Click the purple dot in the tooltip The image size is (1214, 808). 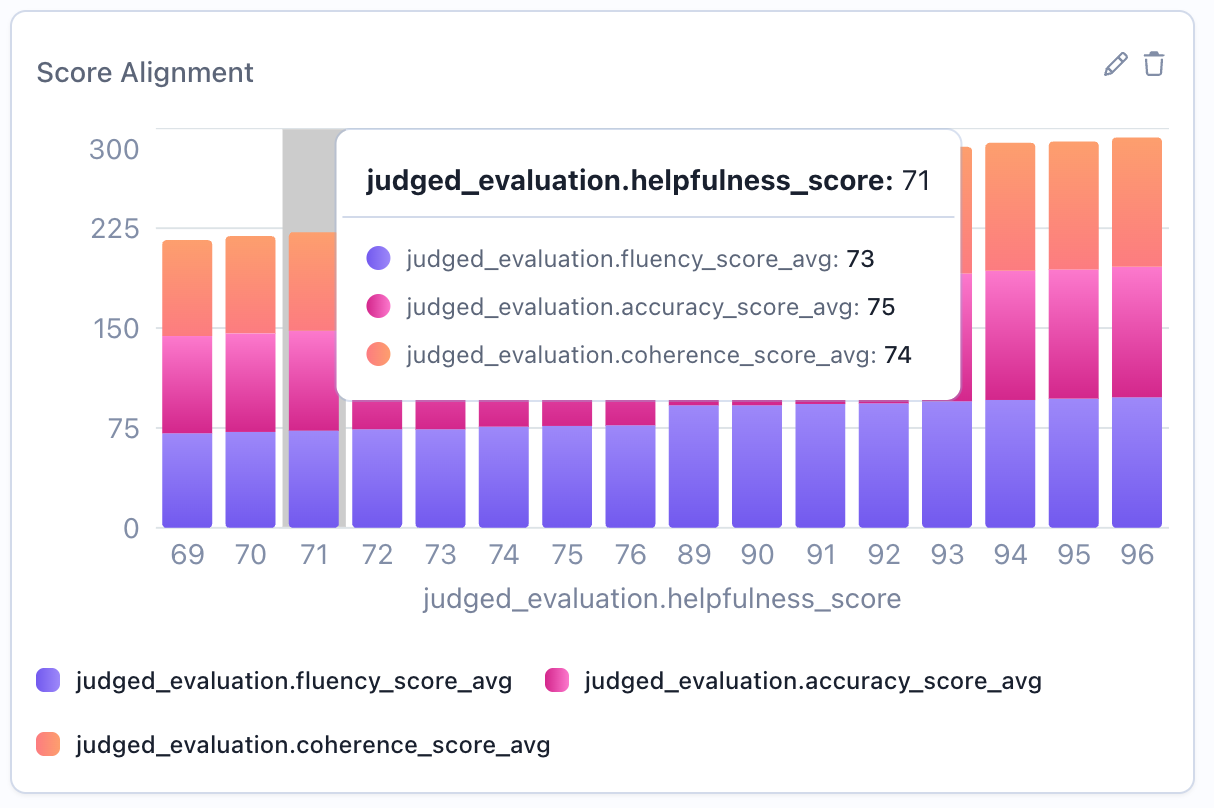pyautogui.click(x=377, y=258)
